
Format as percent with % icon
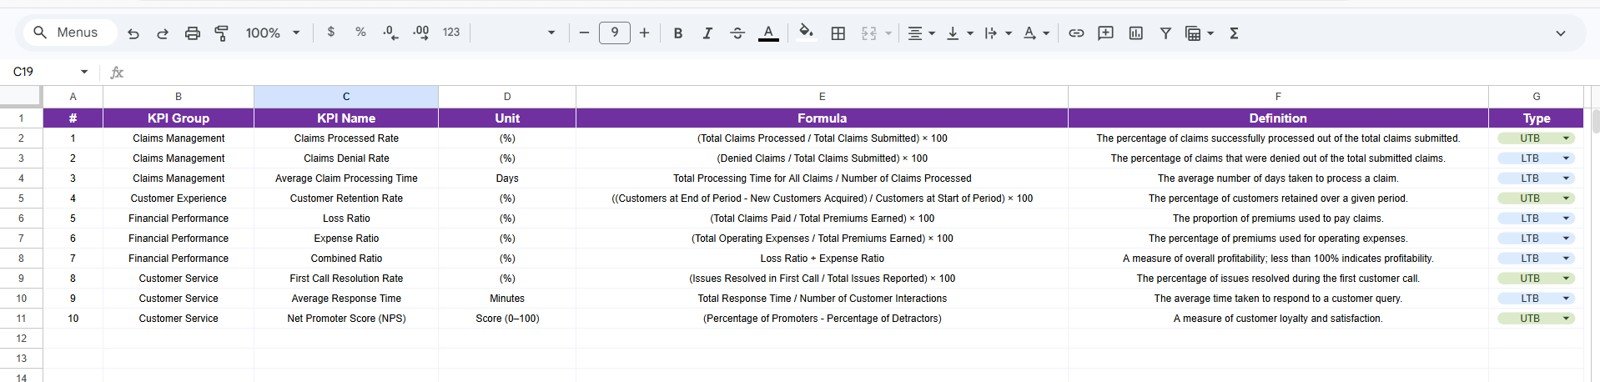click(360, 33)
